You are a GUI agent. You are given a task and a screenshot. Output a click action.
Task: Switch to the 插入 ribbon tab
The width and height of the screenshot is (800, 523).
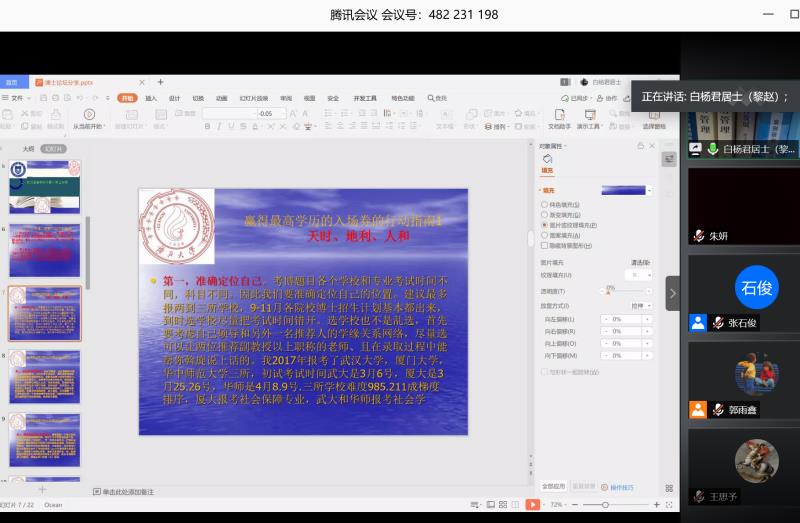tap(151, 98)
